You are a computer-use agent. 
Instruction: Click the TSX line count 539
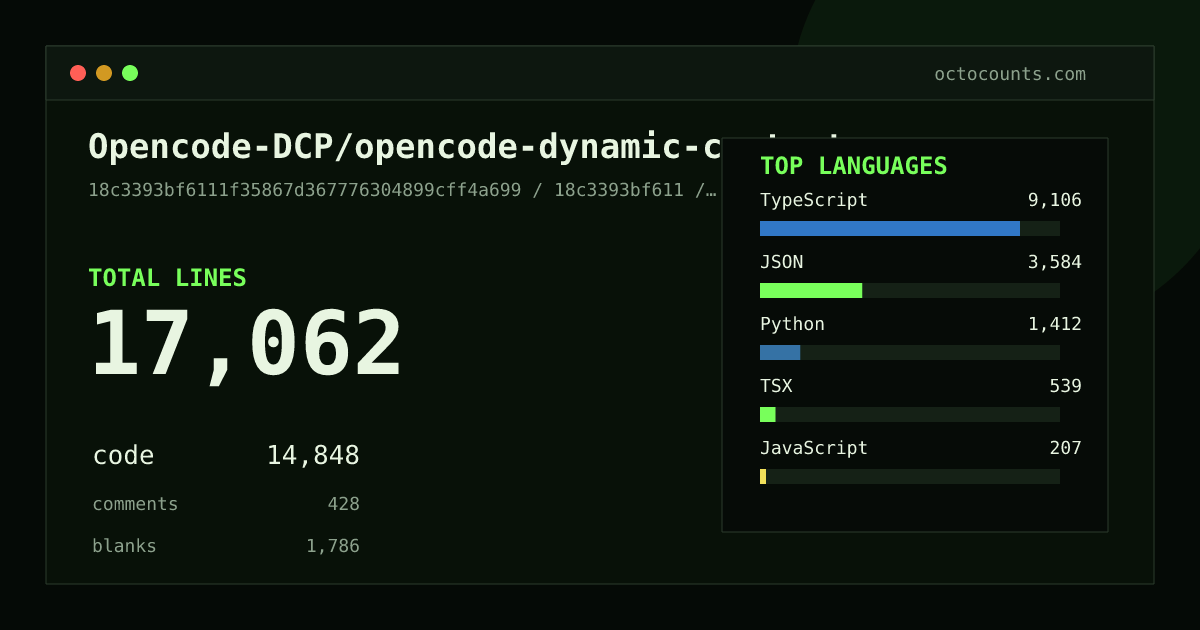tap(1065, 386)
